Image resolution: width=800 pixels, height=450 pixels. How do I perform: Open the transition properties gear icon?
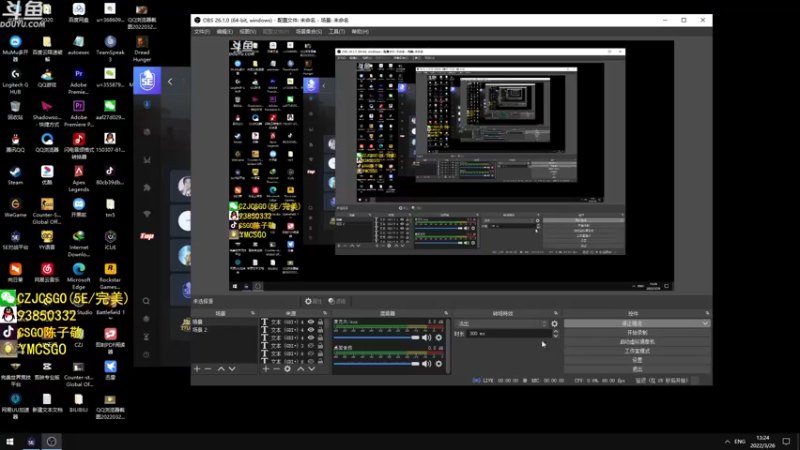coord(555,323)
